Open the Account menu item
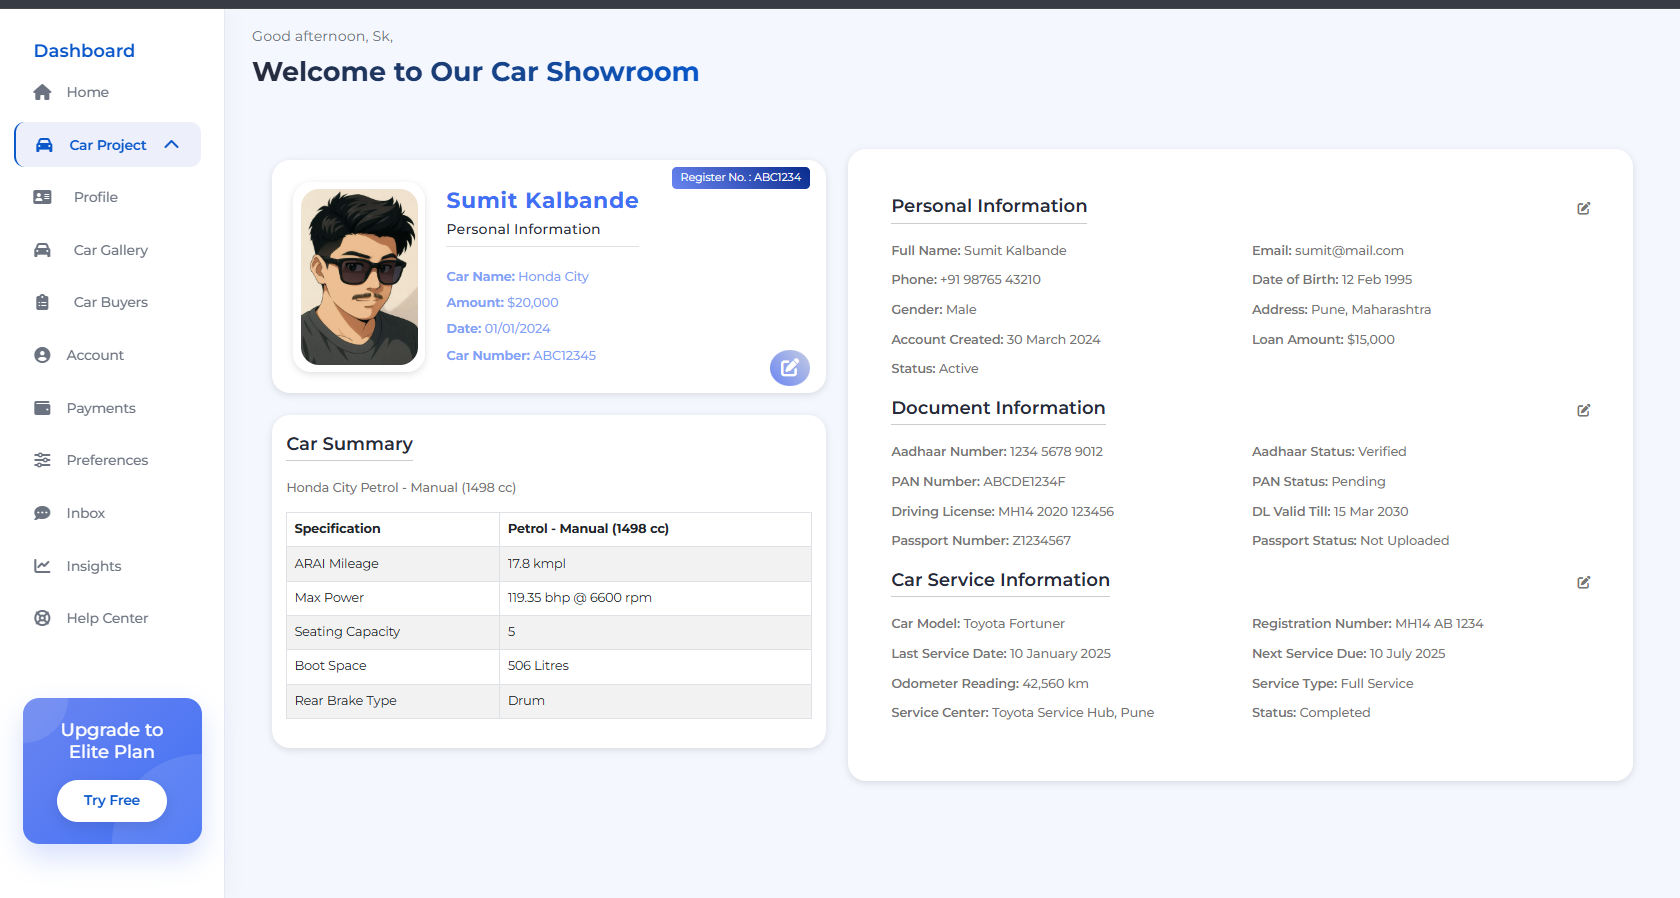This screenshot has height=898, width=1680. [x=95, y=355]
